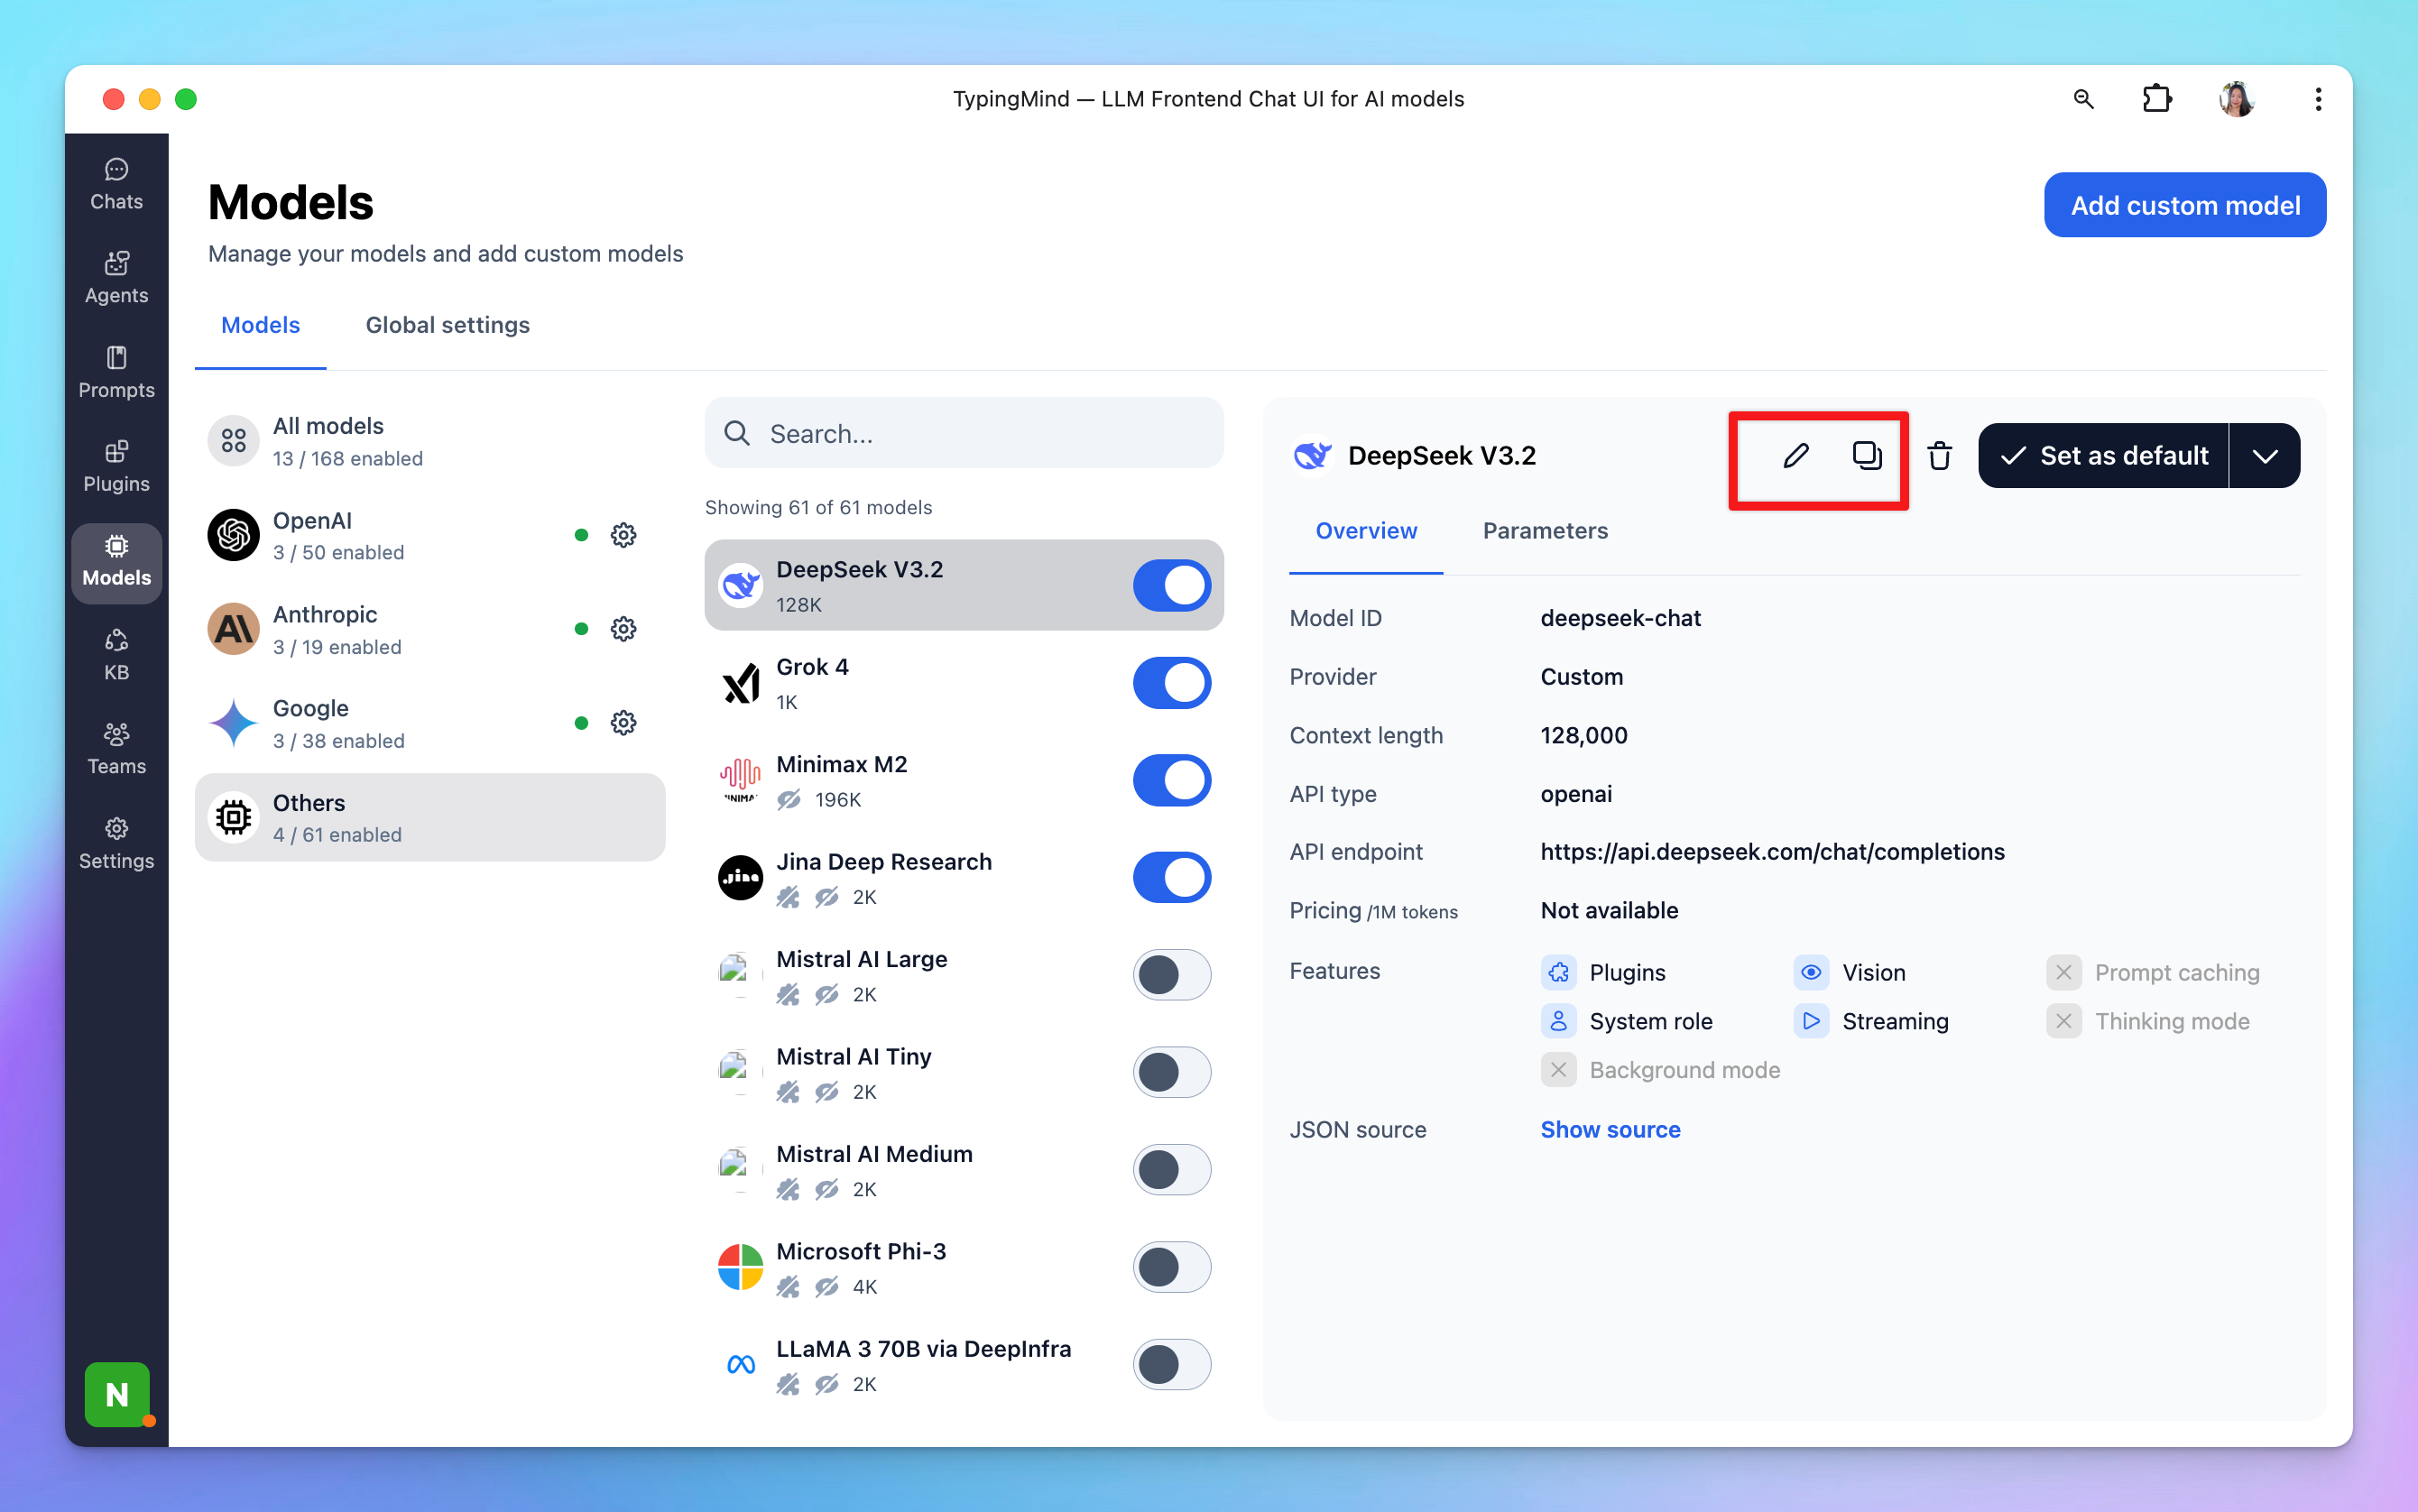Click the pencil edit icon for DeepSeek V3.2

click(x=1795, y=456)
